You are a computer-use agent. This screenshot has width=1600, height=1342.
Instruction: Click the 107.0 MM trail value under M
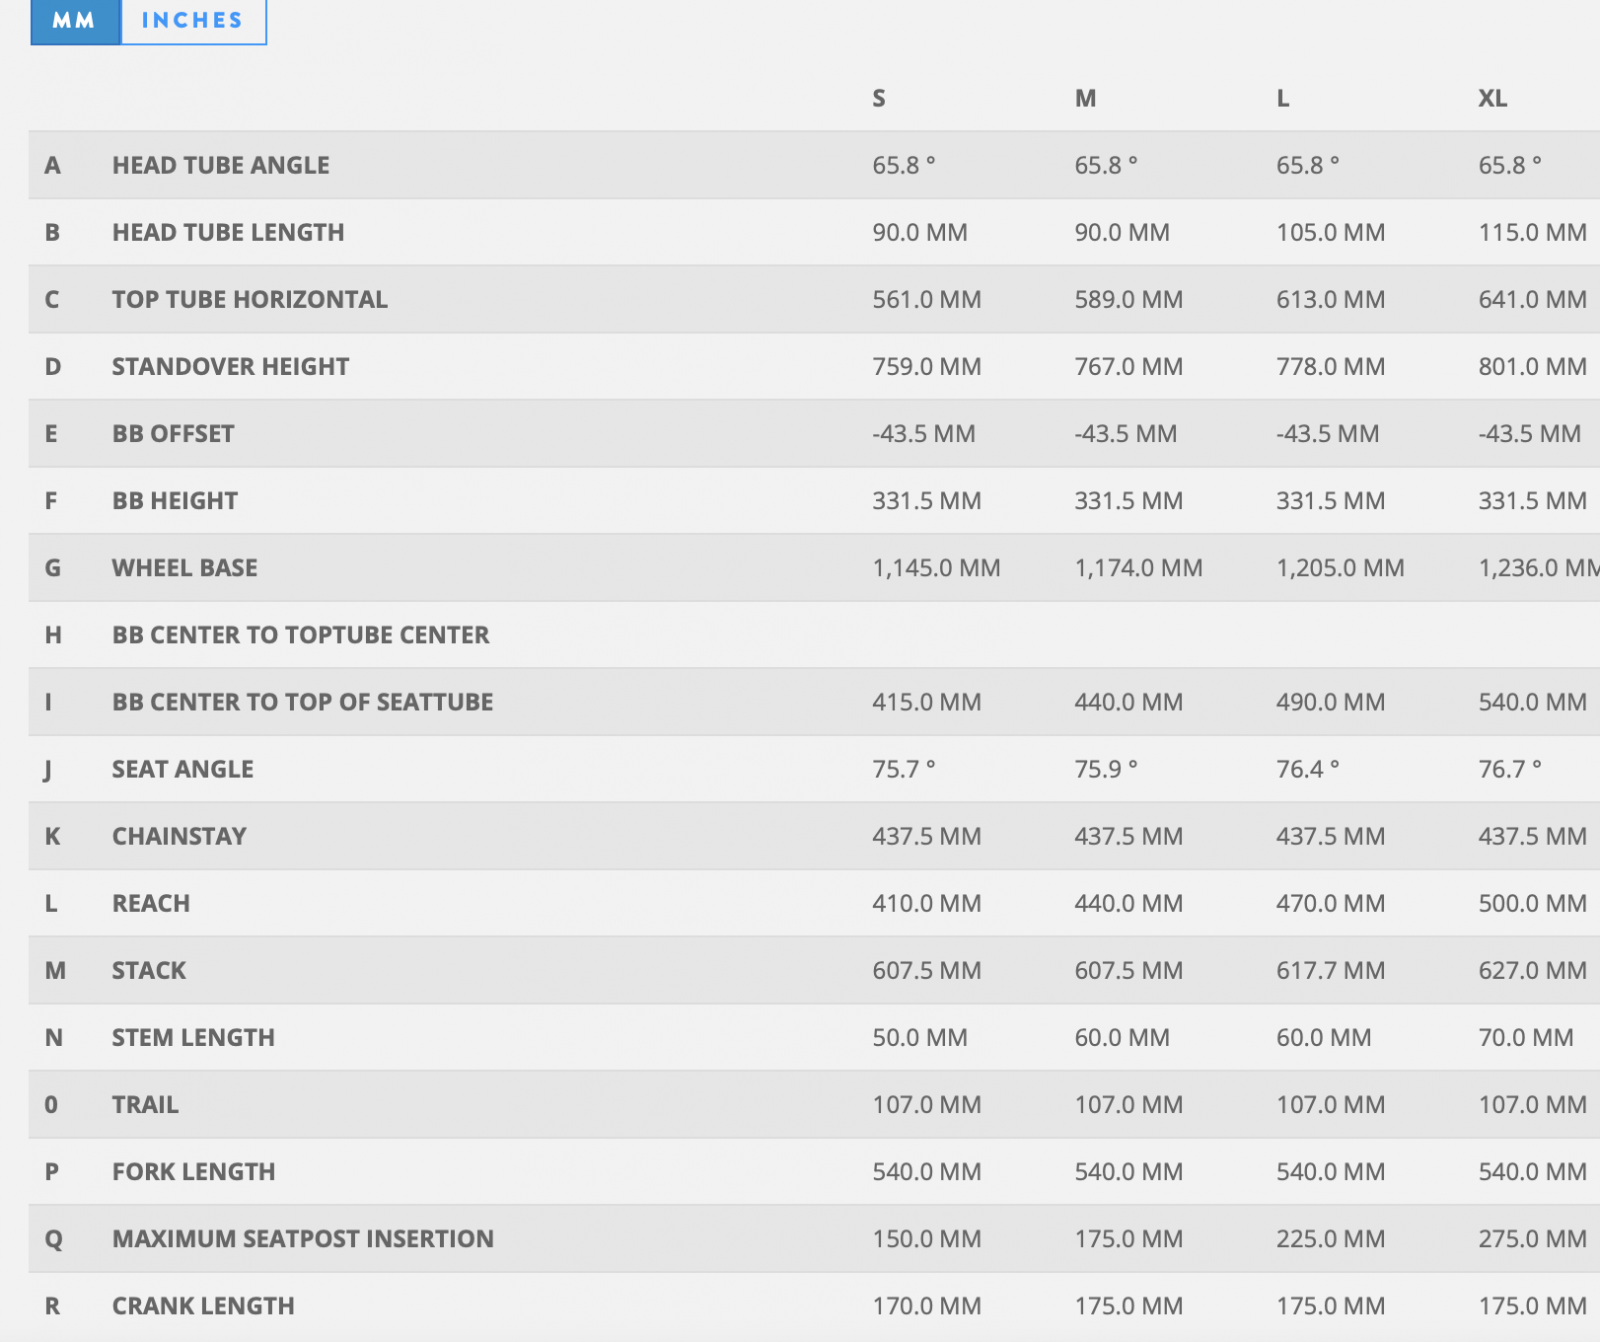pyautogui.click(x=1129, y=1104)
